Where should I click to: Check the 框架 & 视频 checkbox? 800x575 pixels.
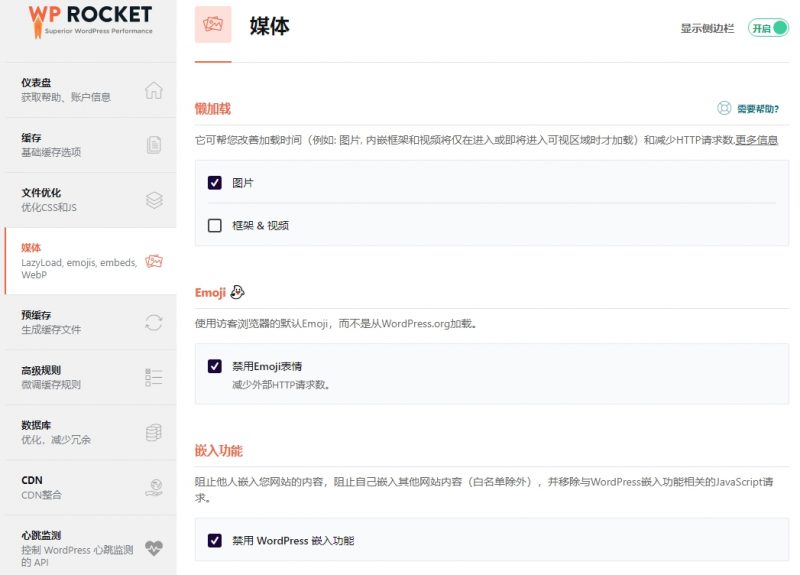[x=215, y=226]
